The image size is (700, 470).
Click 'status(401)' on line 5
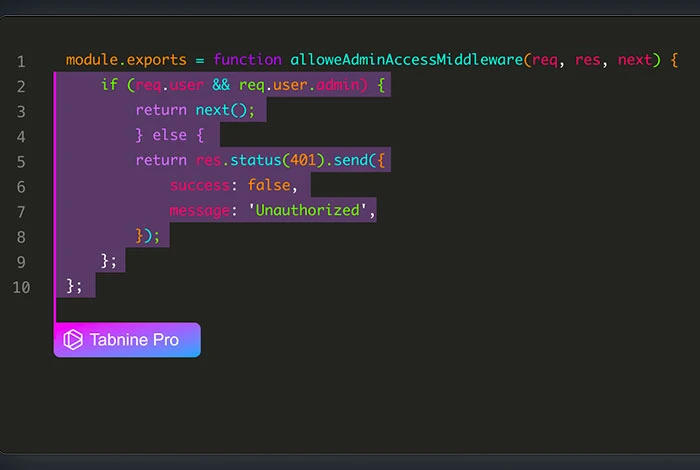pyautogui.click(x=277, y=160)
